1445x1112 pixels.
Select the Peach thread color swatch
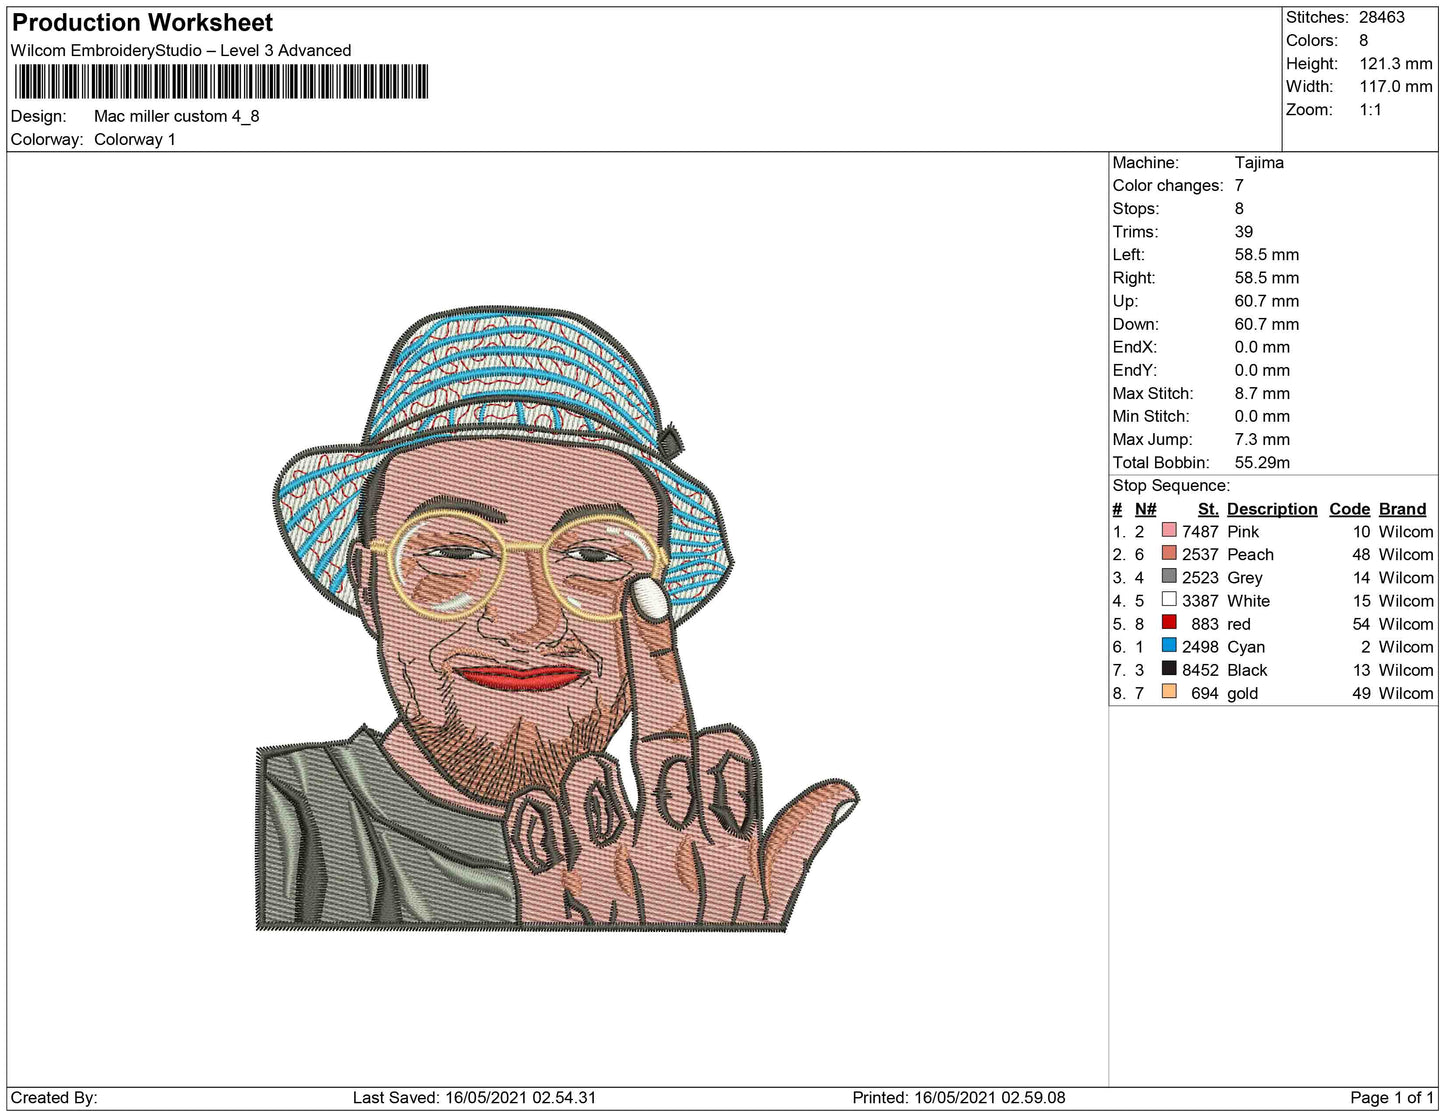1169,553
